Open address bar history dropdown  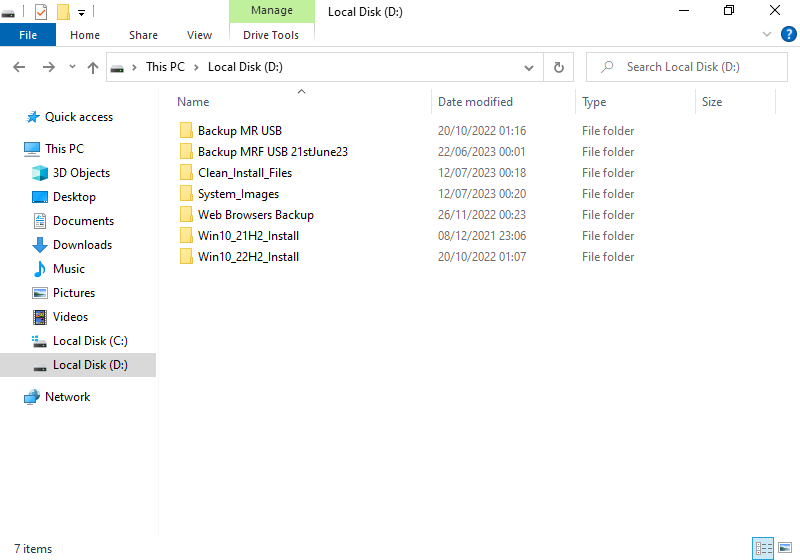point(529,67)
